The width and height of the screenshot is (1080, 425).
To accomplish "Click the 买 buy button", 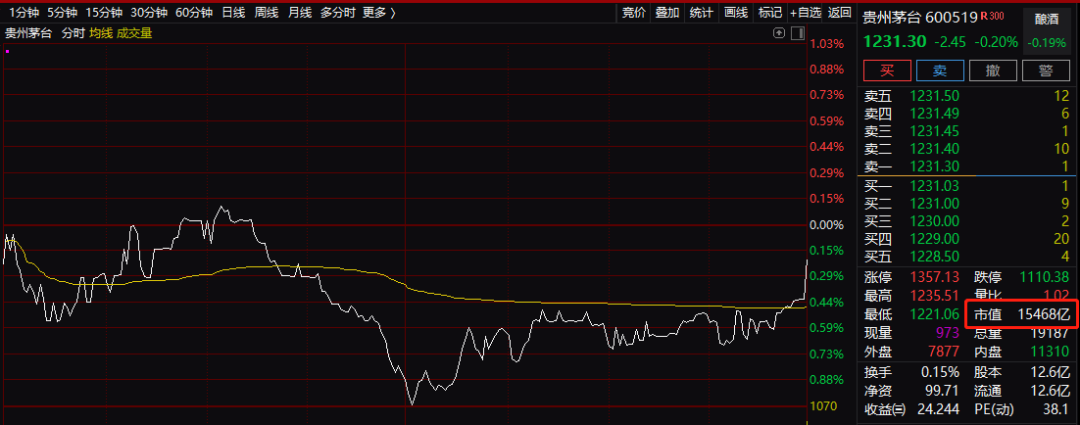I will pyautogui.click(x=887, y=70).
